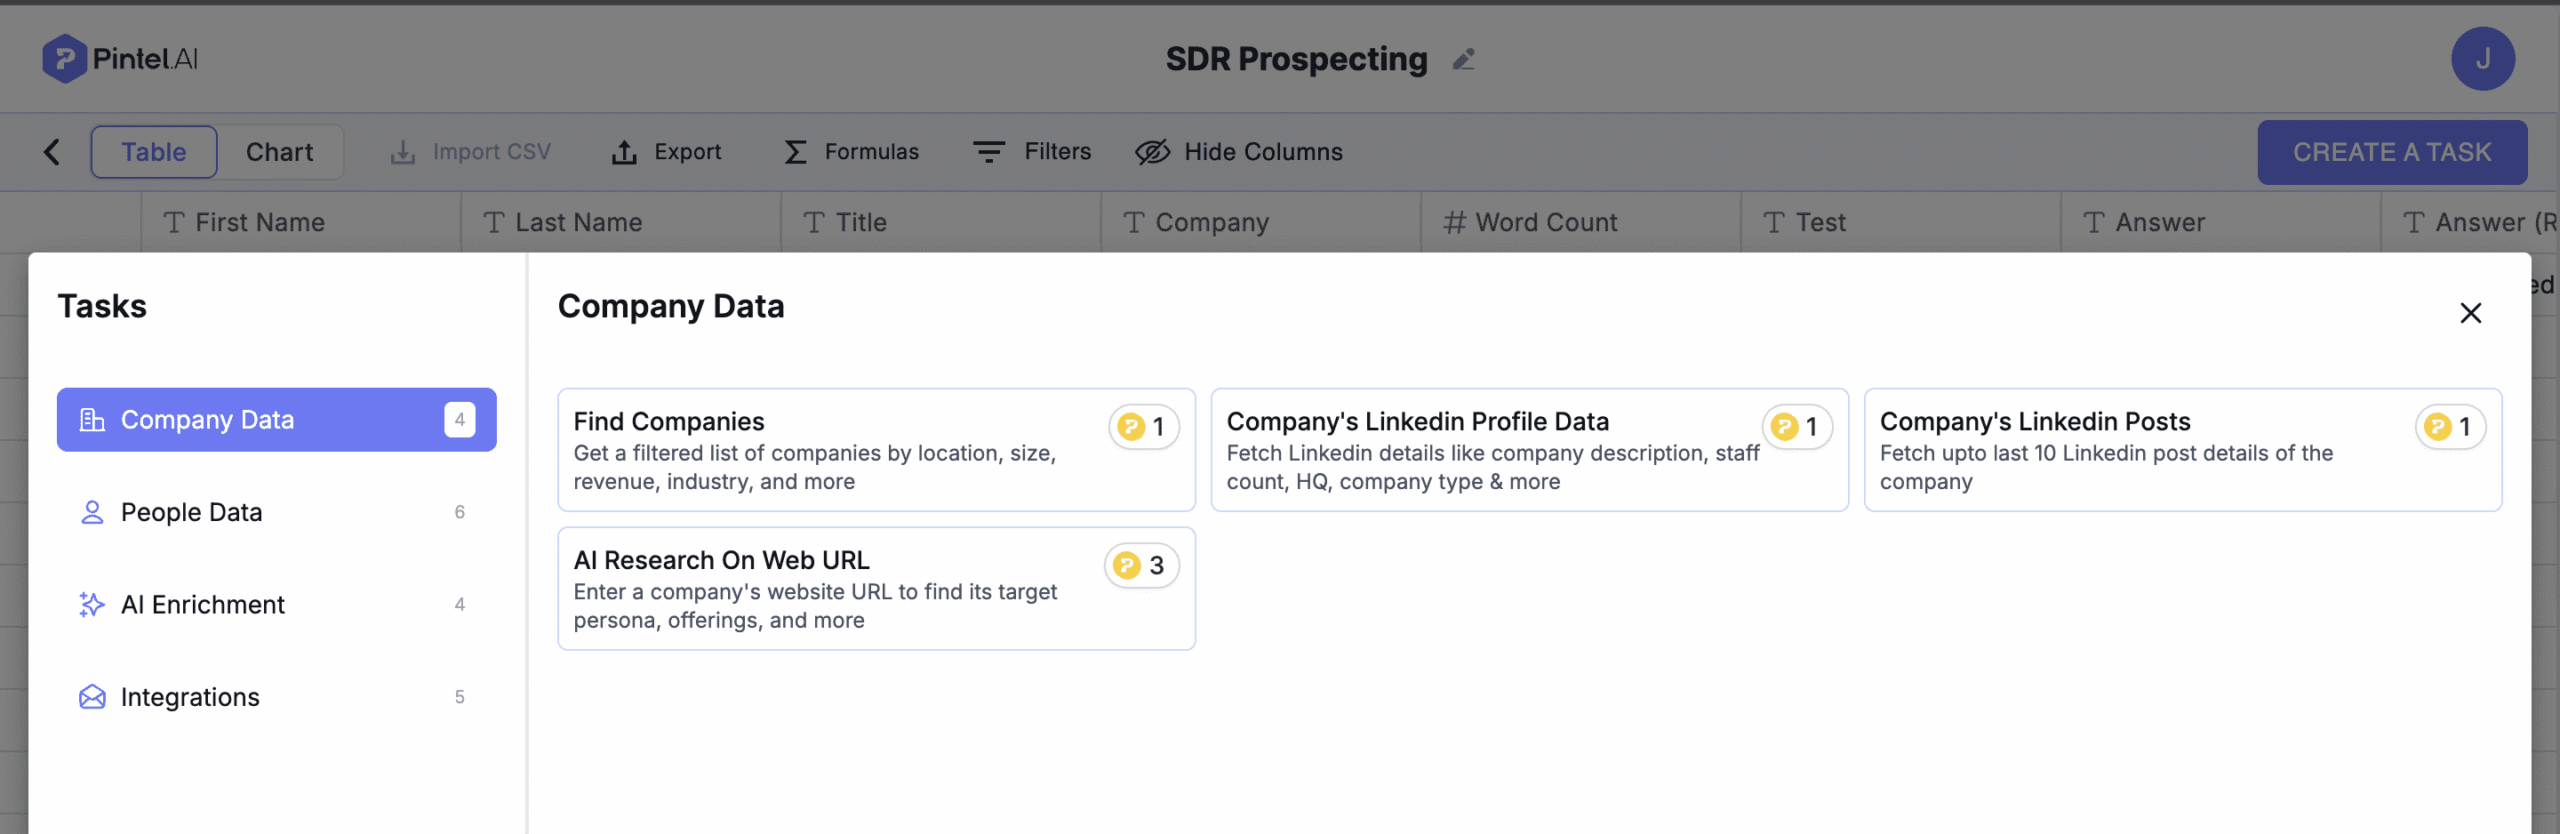
Task: Click the Company column header label
Action: click(x=1212, y=223)
